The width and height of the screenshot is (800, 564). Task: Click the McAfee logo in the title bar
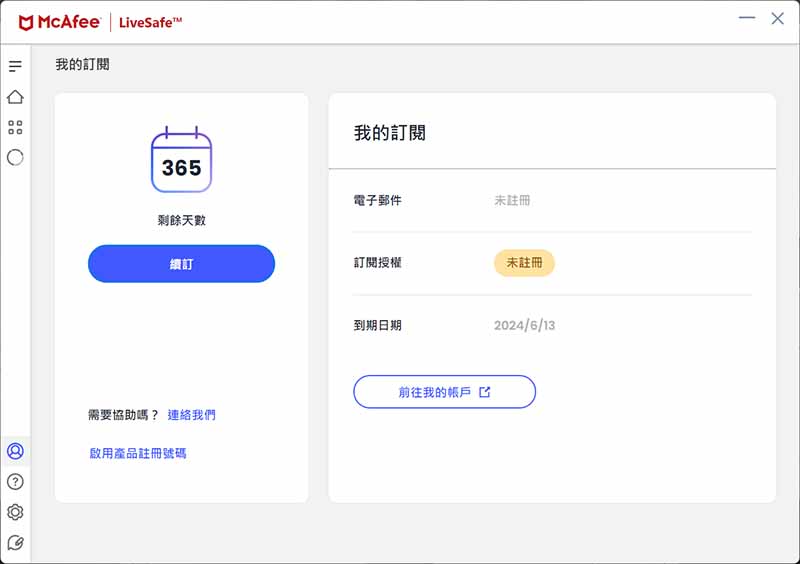(x=59, y=22)
